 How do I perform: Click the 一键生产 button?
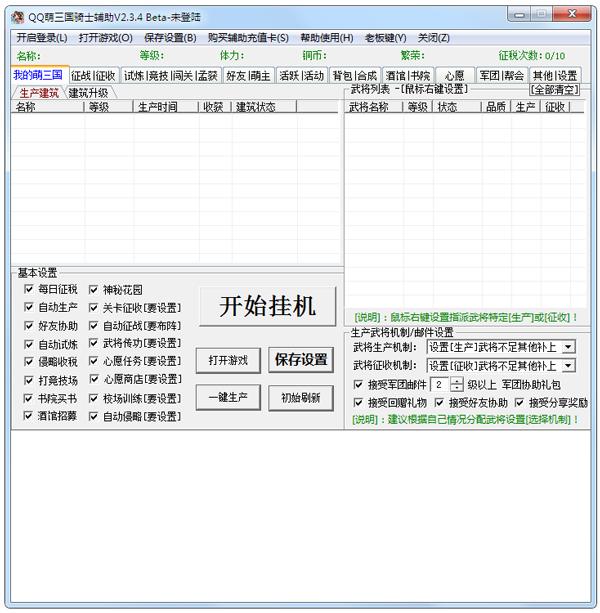click(228, 397)
